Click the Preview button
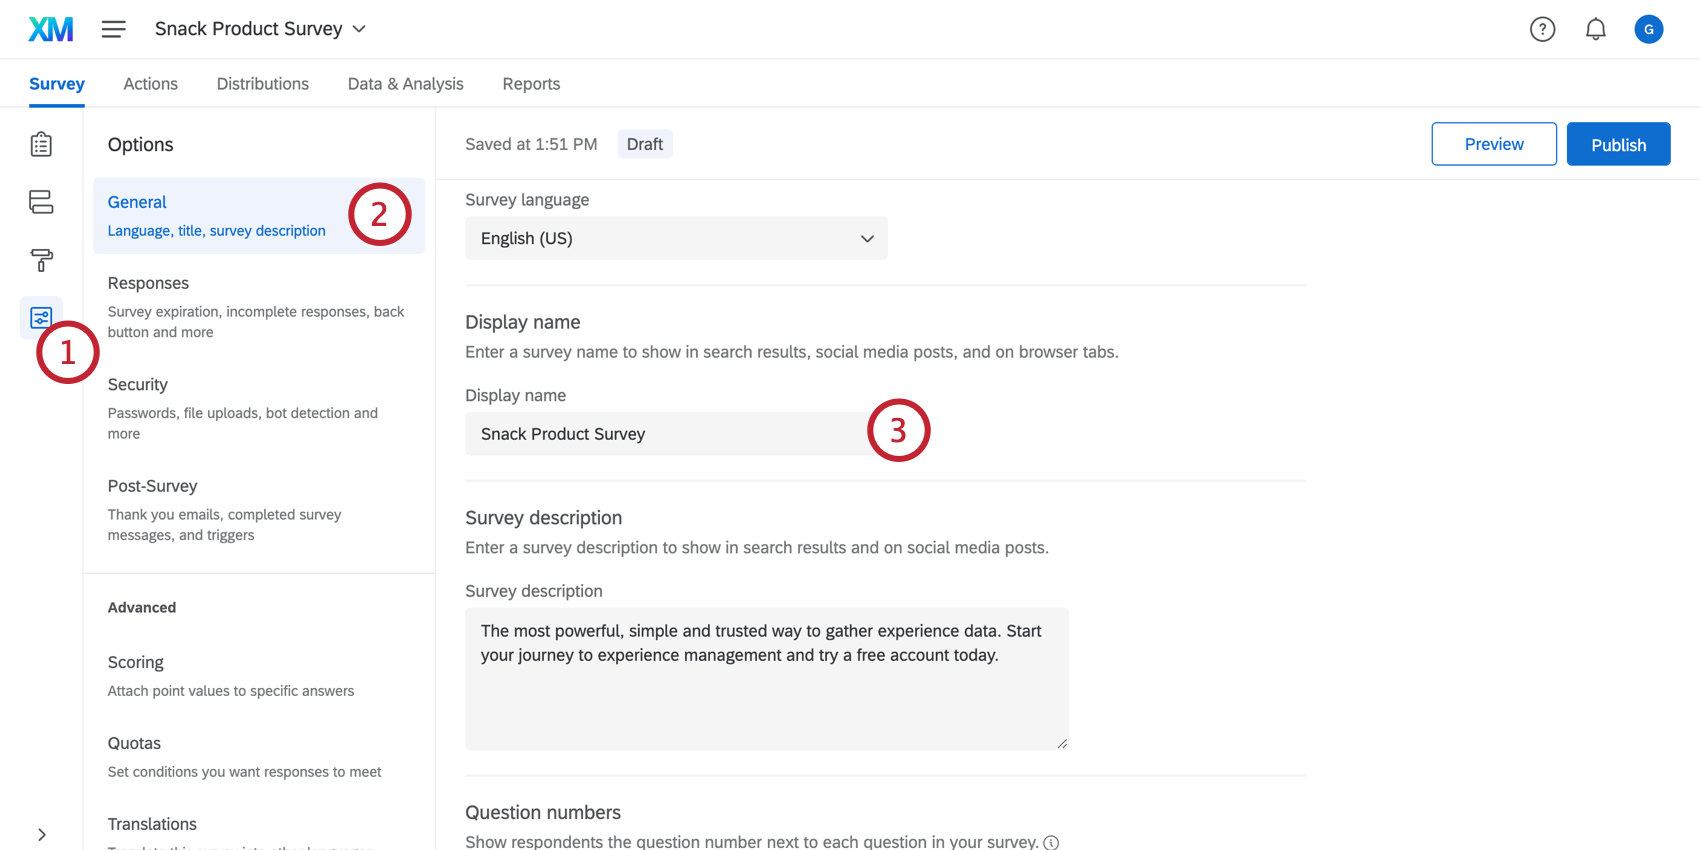 1493,144
